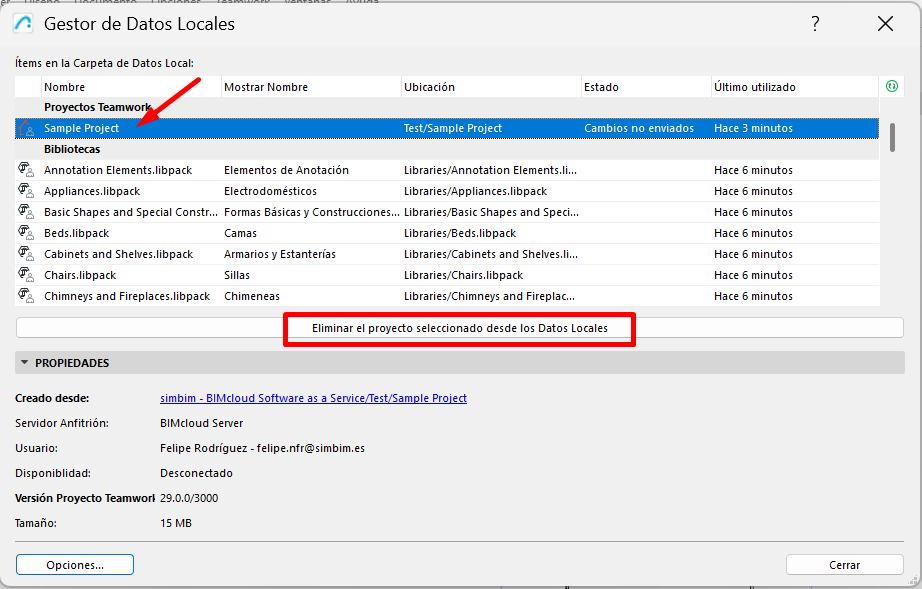Click the Armarios y Estanterías display name
922x589 pixels.
(280, 254)
